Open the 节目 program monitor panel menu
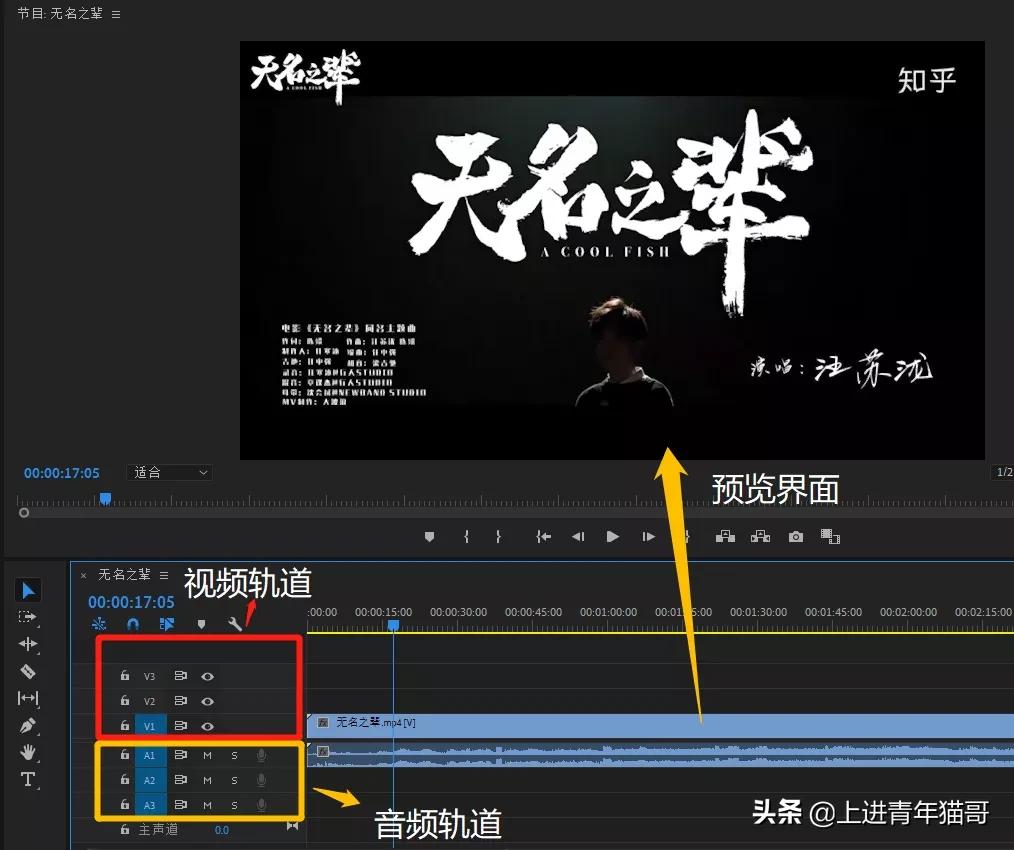The width and height of the screenshot is (1014, 850). coord(116,14)
